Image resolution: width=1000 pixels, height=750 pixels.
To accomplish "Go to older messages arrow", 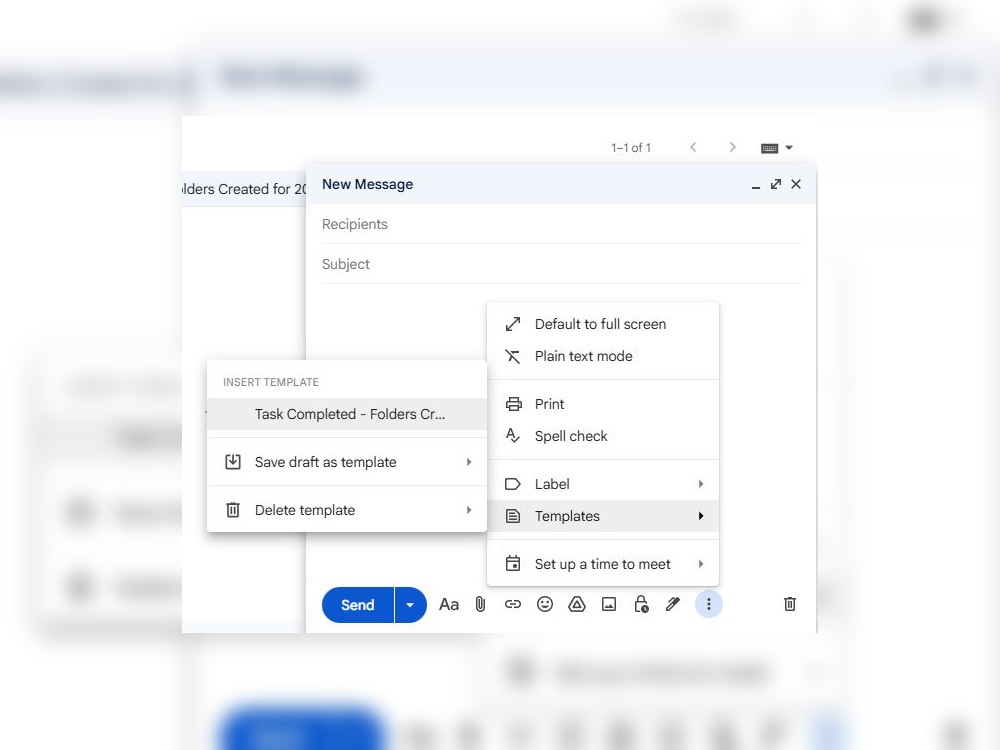I will click(732, 147).
